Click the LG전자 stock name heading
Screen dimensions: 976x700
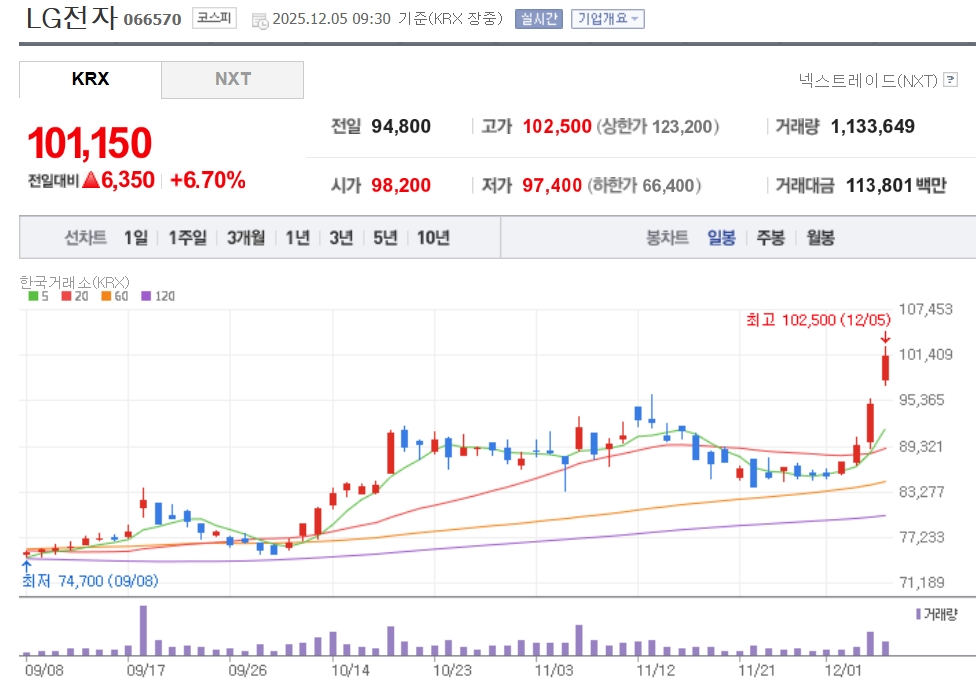click(71, 18)
